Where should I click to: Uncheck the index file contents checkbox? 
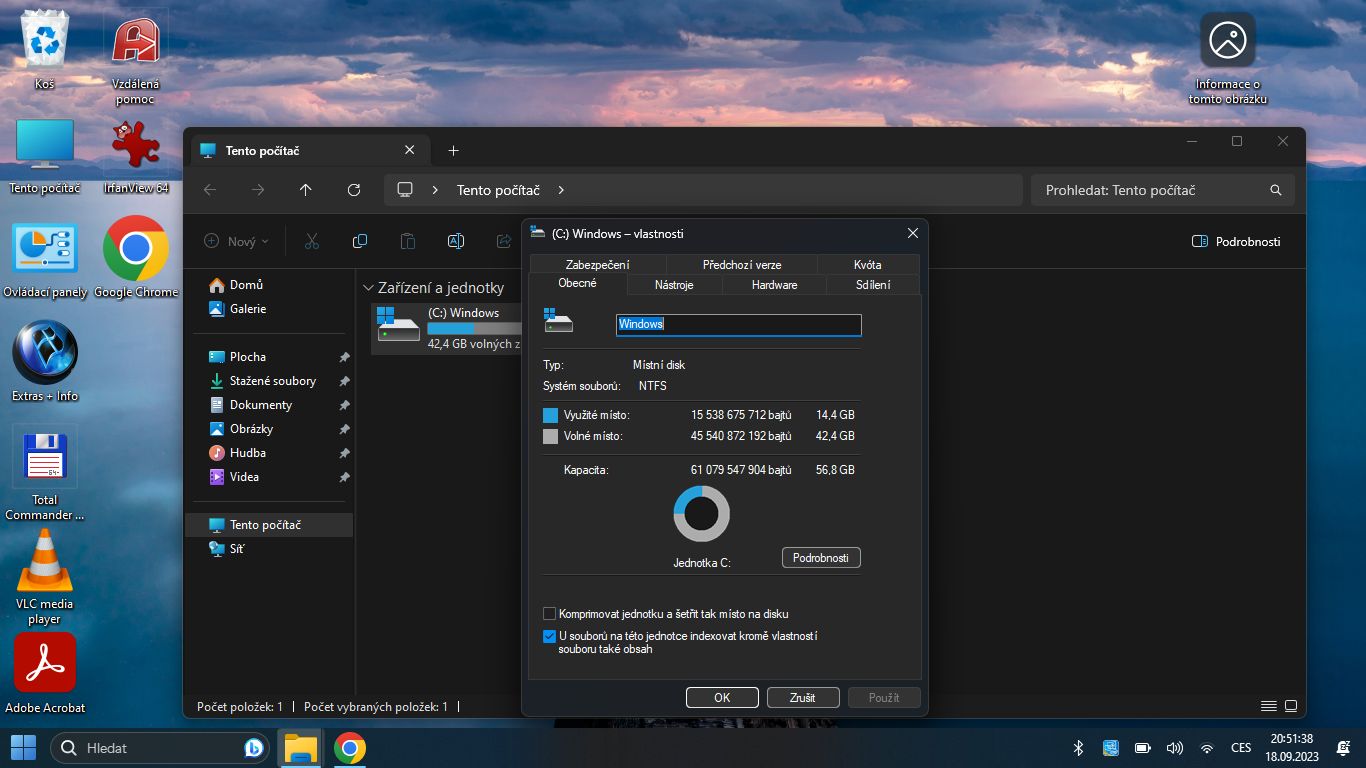coord(549,636)
